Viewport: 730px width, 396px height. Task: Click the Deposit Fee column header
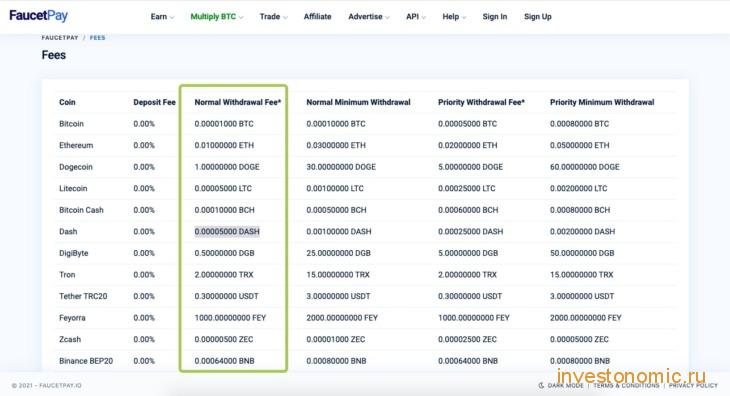[x=154, y=102]
